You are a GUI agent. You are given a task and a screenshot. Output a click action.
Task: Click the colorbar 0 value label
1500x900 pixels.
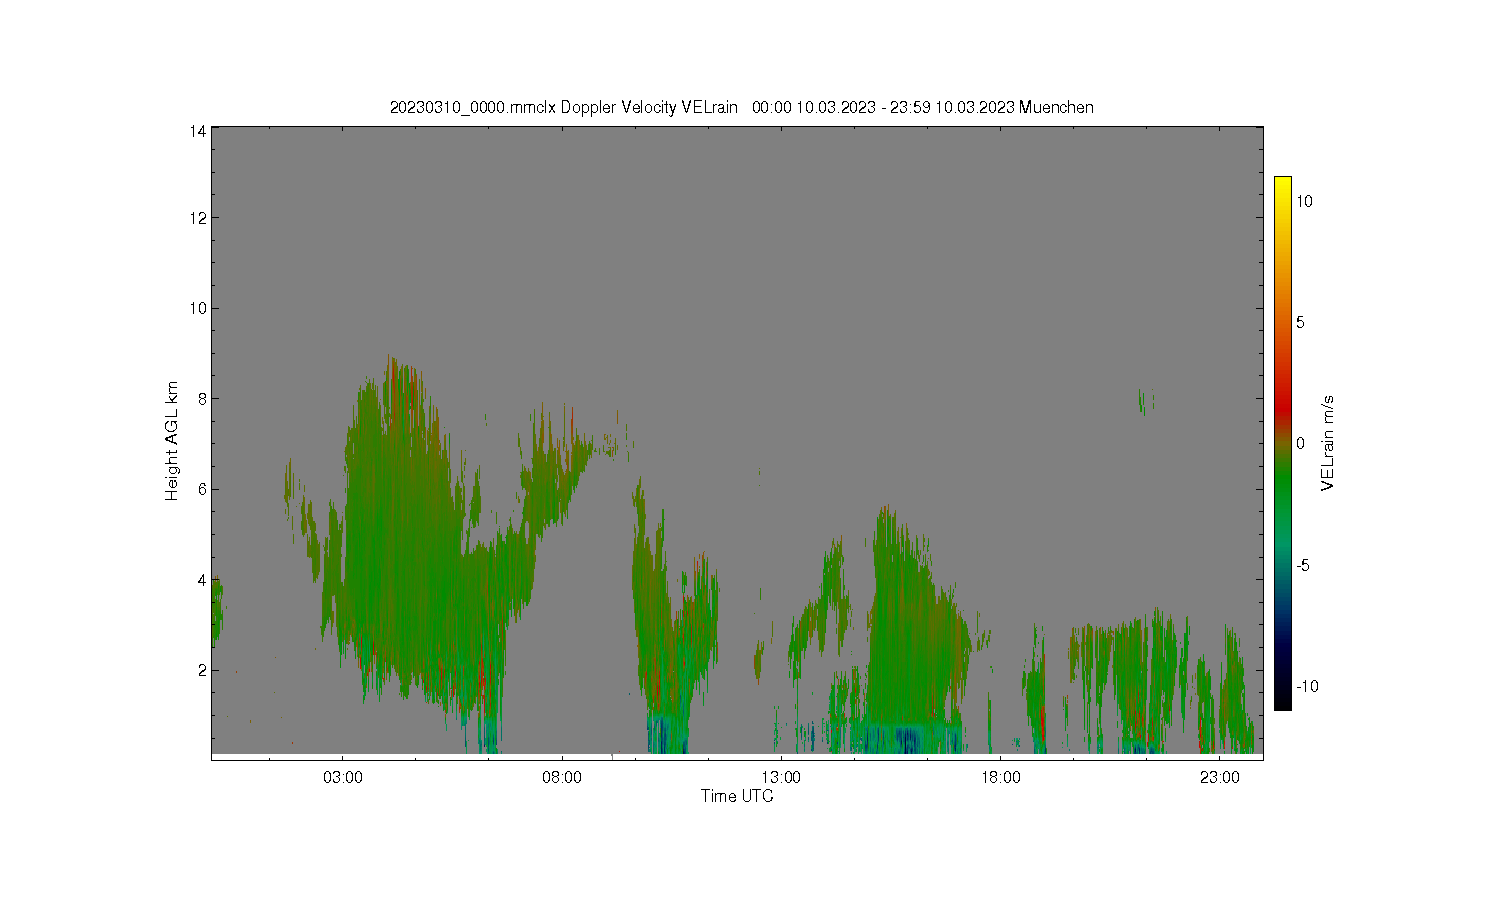pyautogui.click(x=1301, y=444)
